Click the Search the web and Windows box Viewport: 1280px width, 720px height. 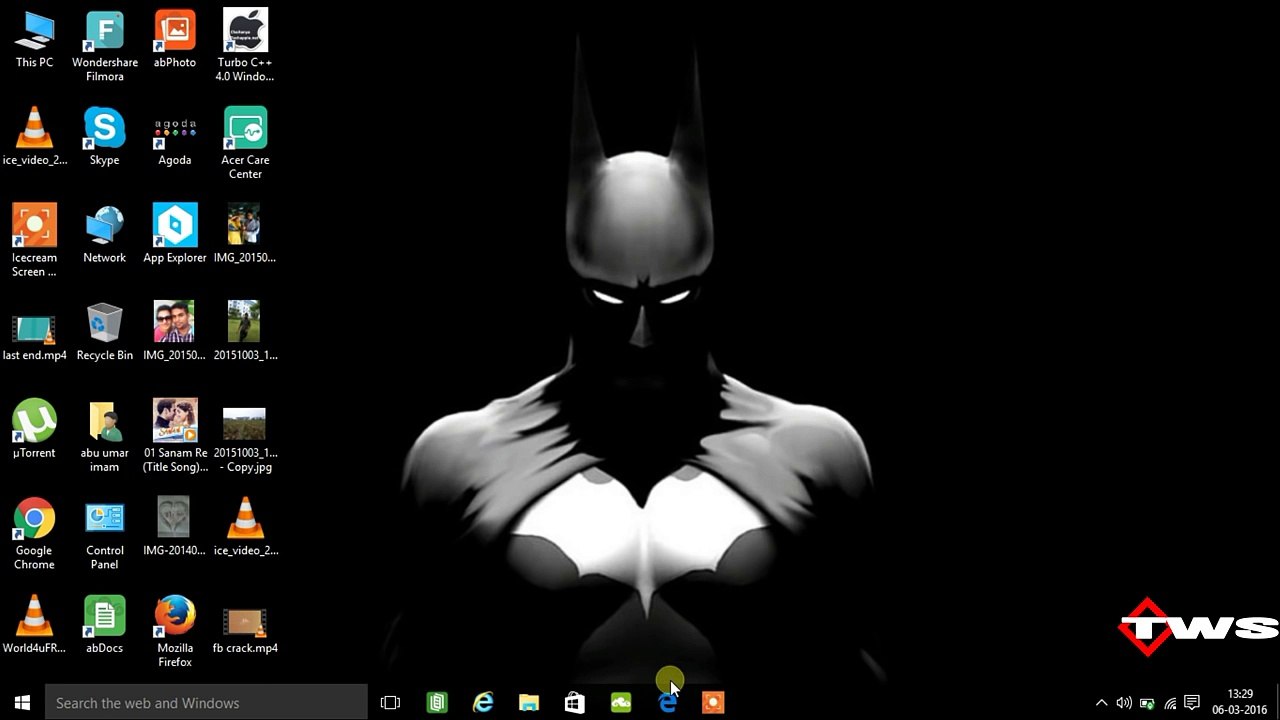pos(207,703)
